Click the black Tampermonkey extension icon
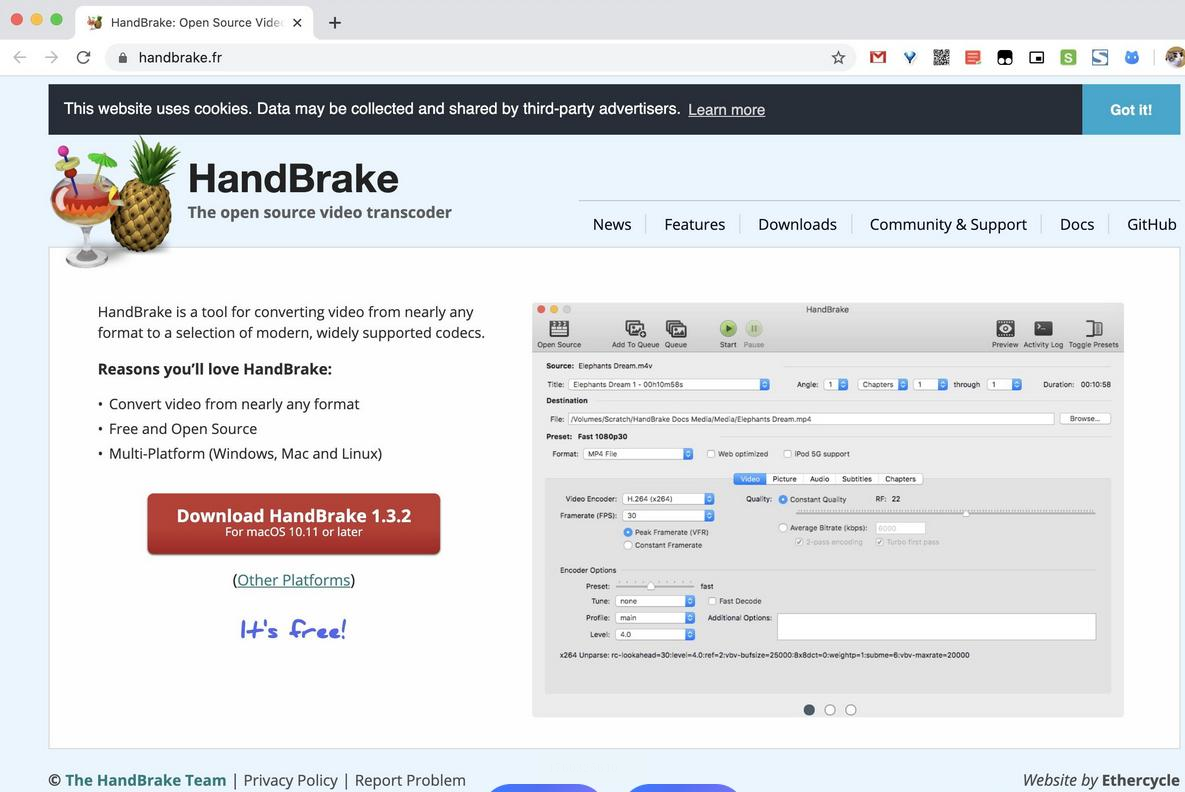Screen dimensions: 1185x792 click(x=1004, y=57)
